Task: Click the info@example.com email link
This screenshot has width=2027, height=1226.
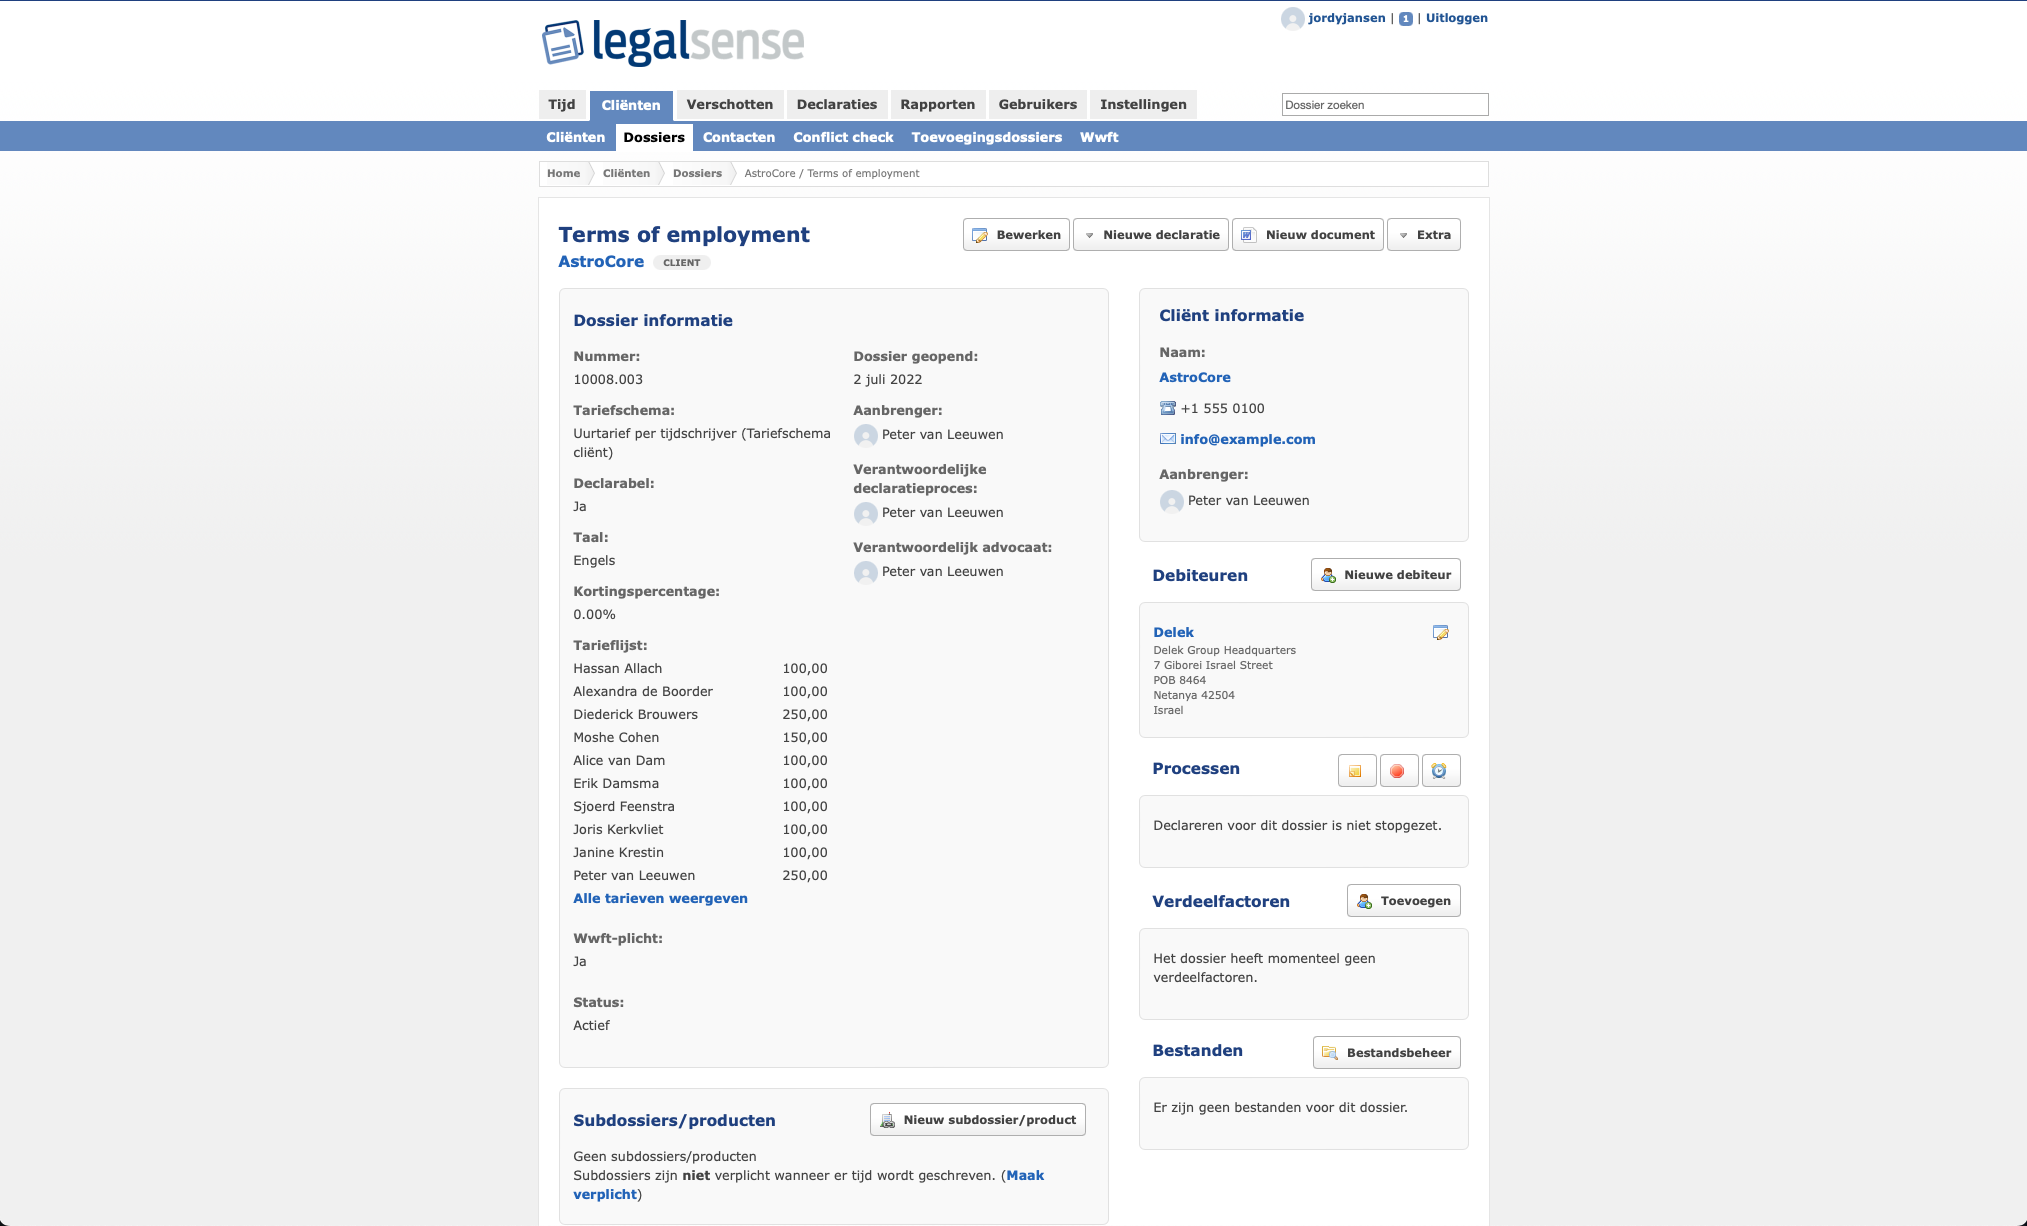Action: 1247,440
